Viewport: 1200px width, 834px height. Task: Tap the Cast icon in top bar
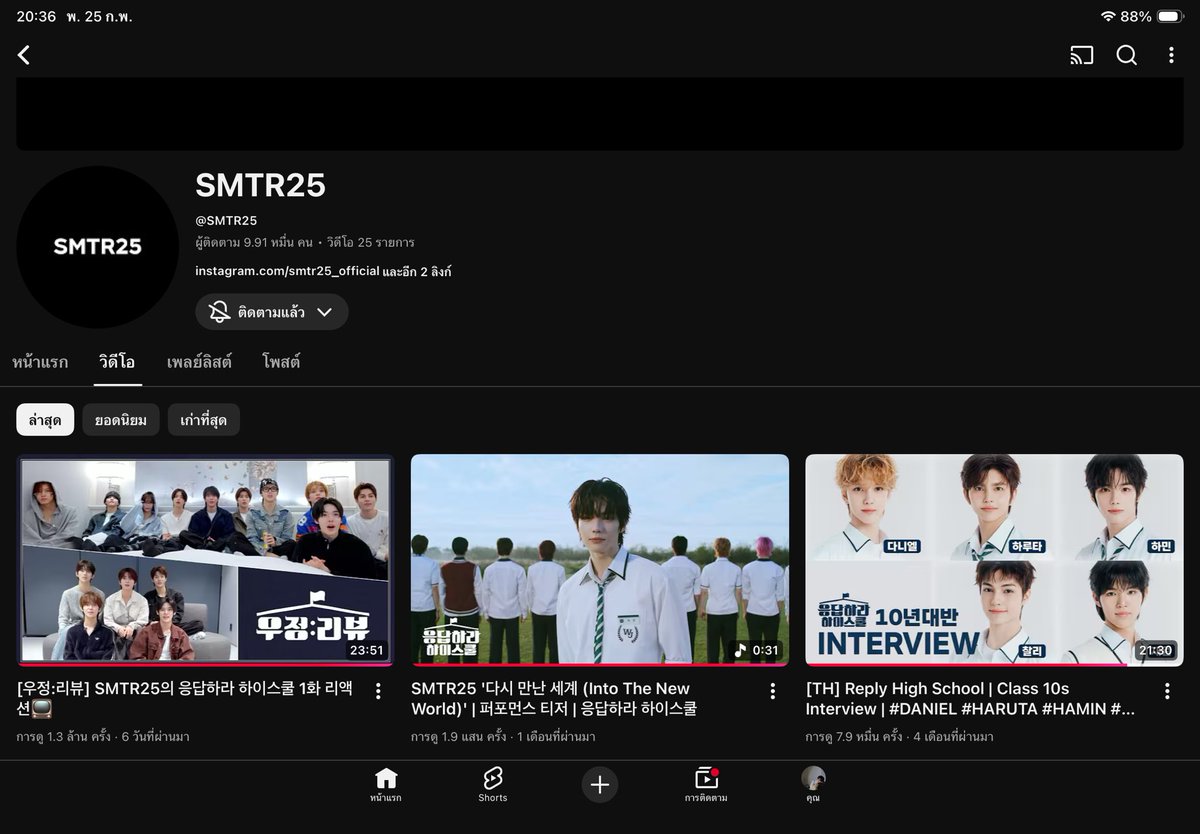coord(1081,57)
